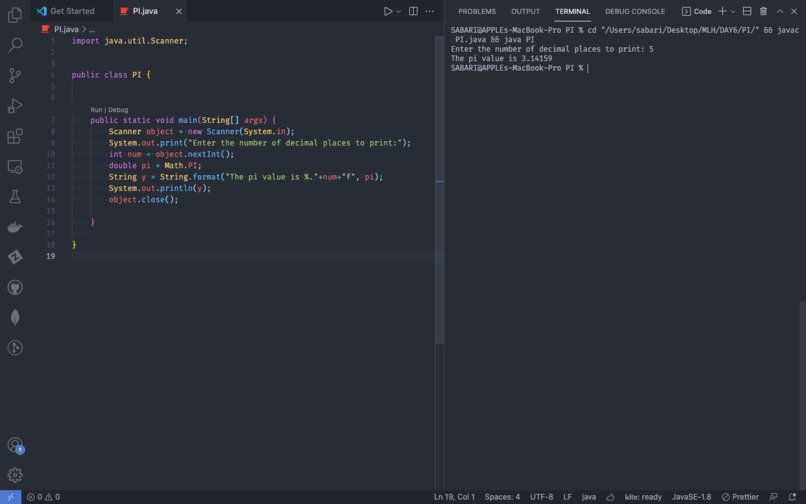The image size is (806, 504).
Task: Open the circled git branch icon view
Action: coord(15,348)
